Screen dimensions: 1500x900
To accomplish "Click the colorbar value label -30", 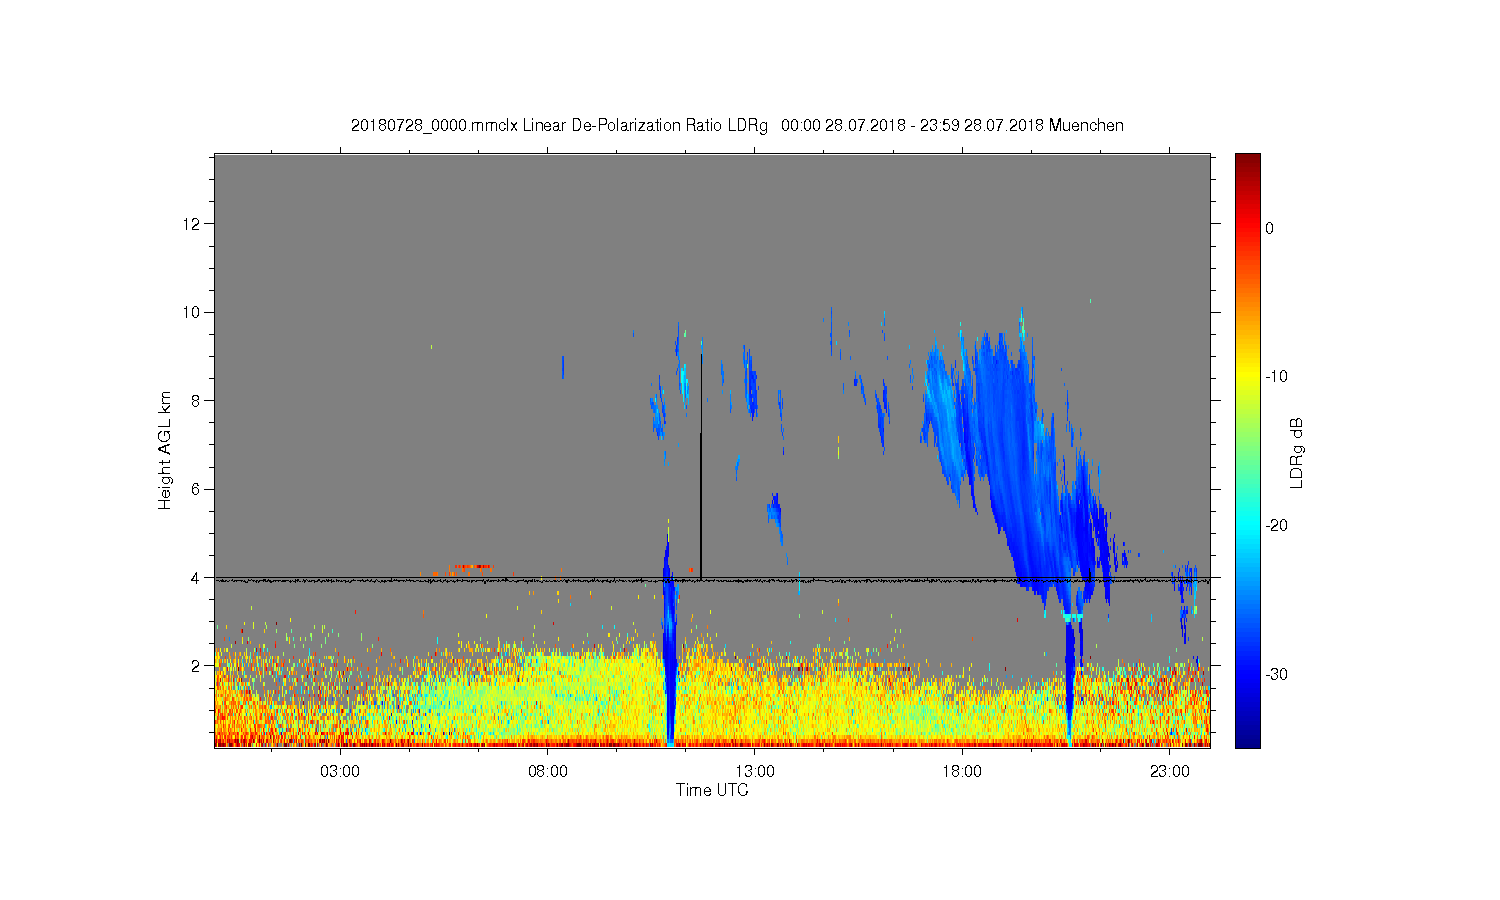I will (1276, 675).
